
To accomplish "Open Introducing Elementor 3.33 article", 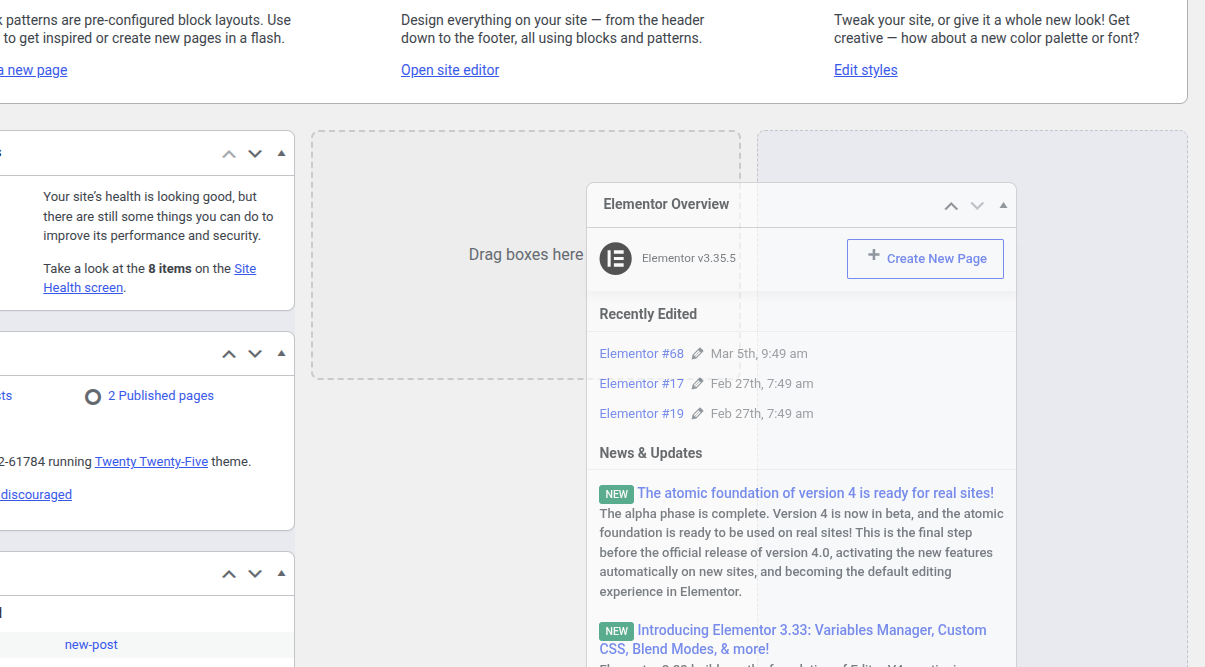I will point(793,639).
